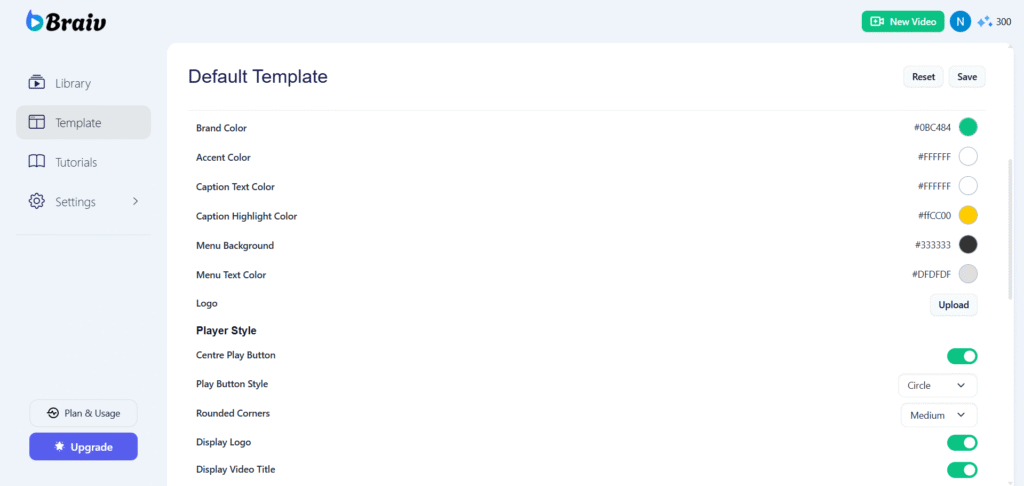
Task: Open the Tutorials menu item
Action: coord(76,162)
